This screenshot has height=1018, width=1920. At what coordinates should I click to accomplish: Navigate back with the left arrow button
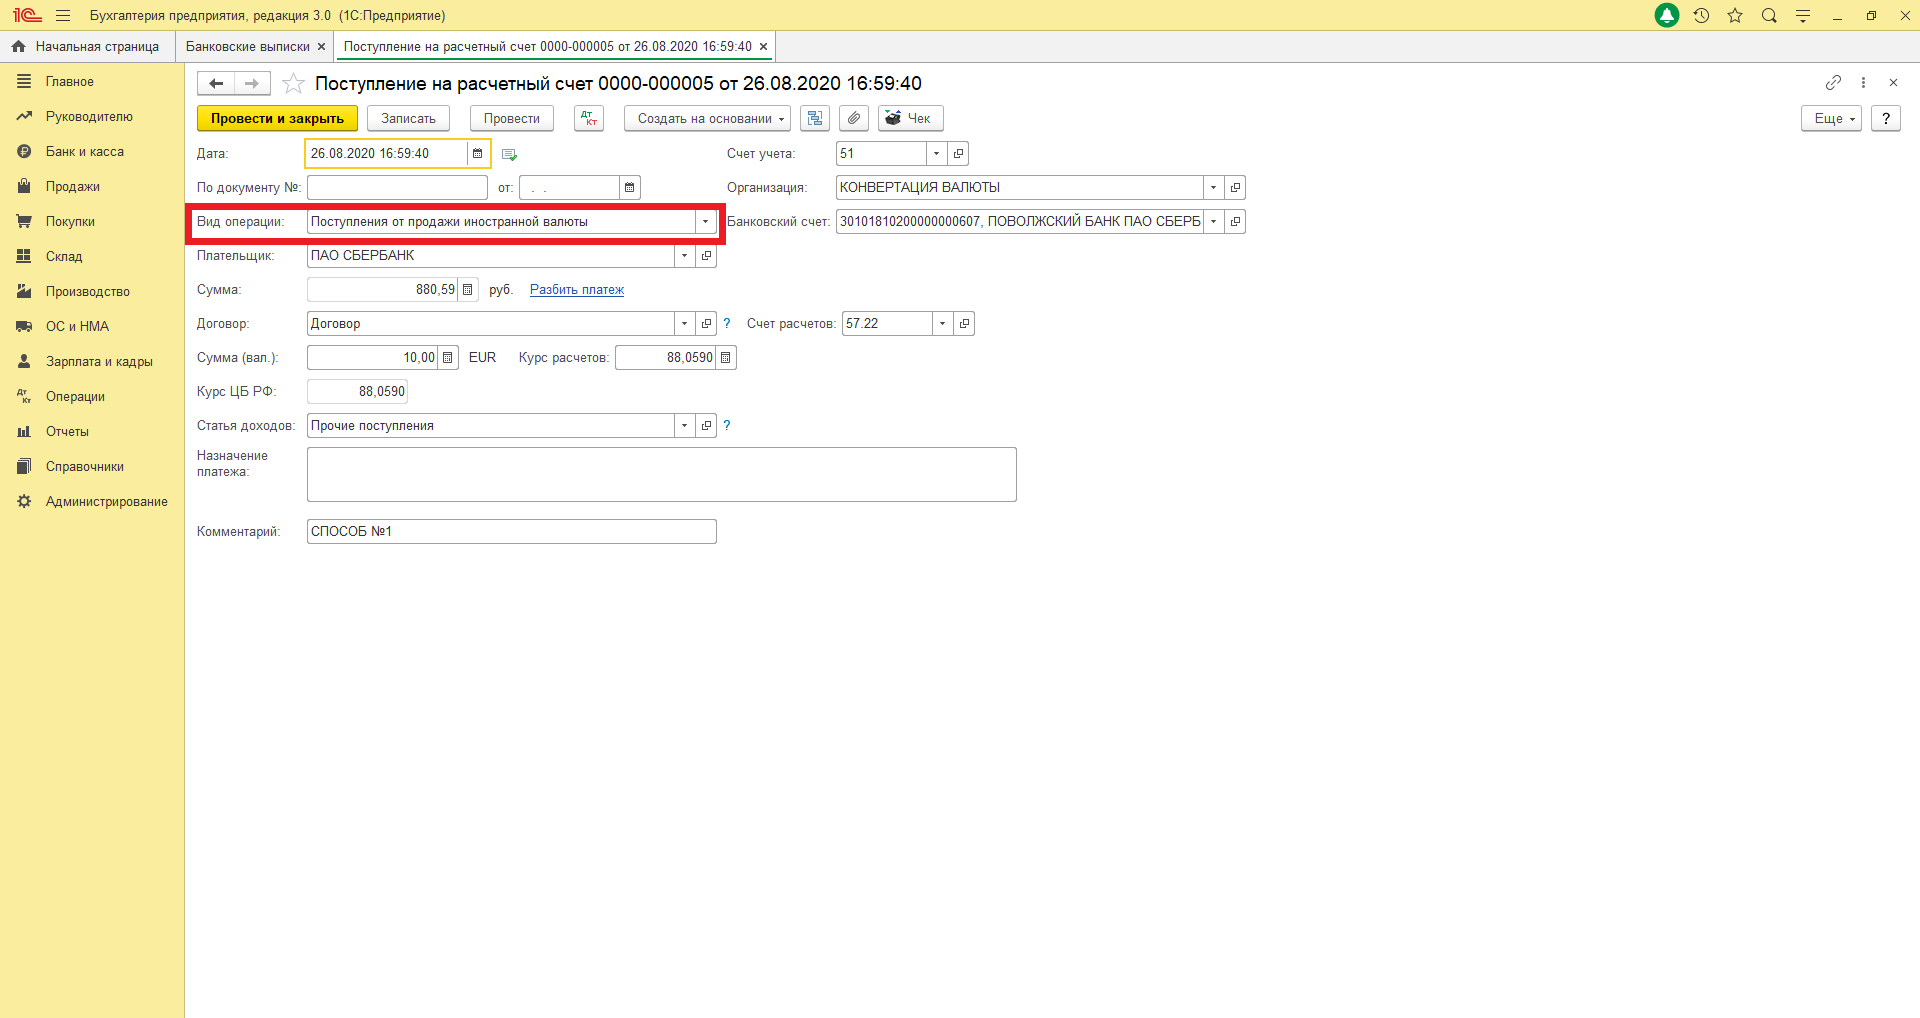coord(216,84)
